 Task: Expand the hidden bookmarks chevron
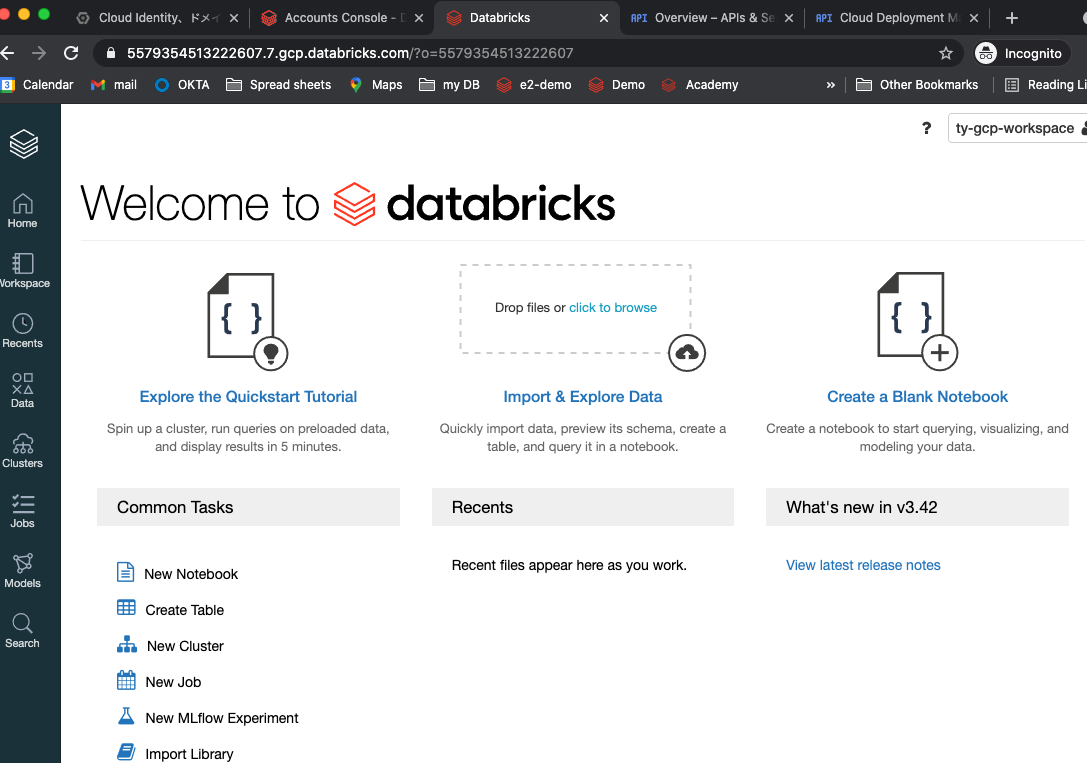(x=831, y=85)
